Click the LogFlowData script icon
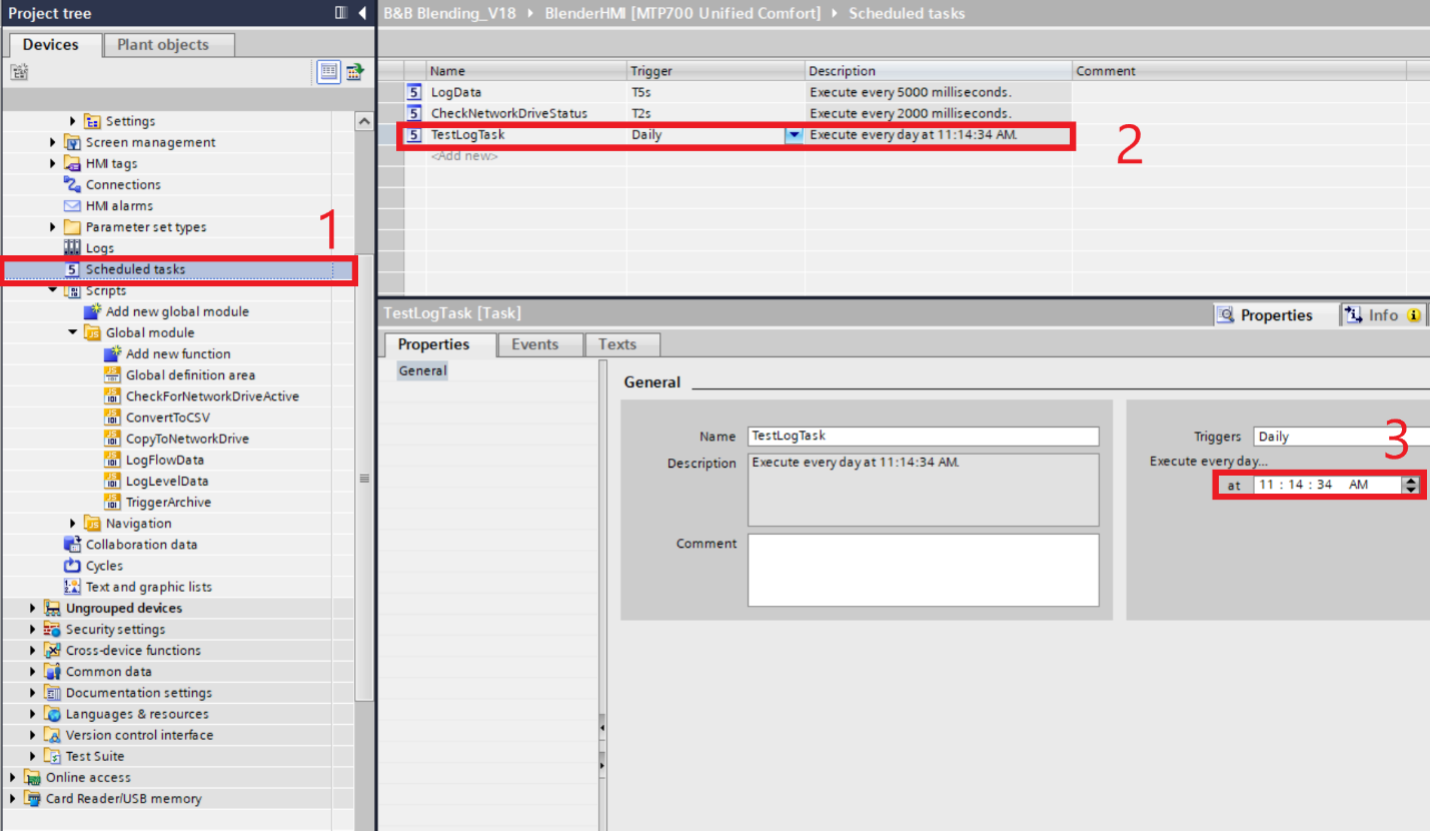This screenshot has width=1430, height=834. point(112,459)
